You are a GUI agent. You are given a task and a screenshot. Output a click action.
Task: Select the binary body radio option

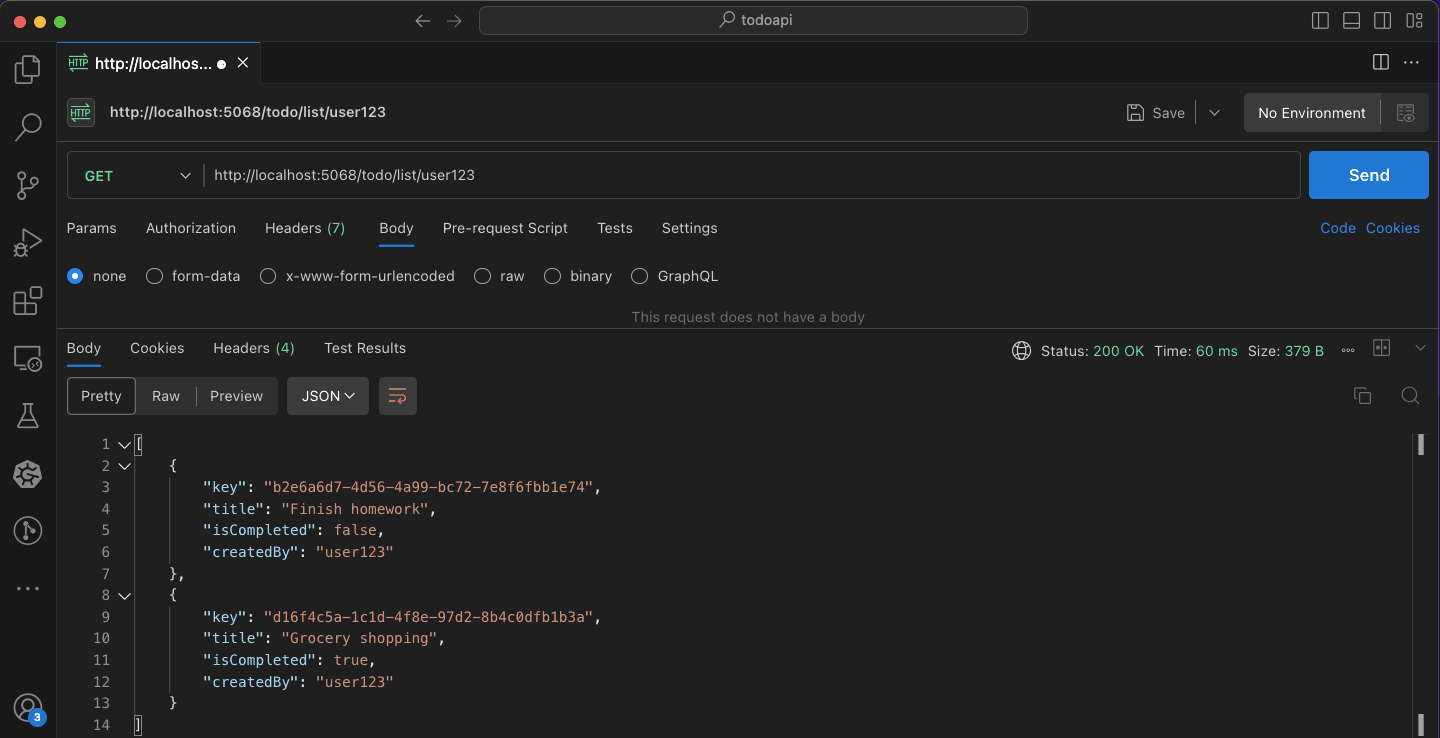552,276
